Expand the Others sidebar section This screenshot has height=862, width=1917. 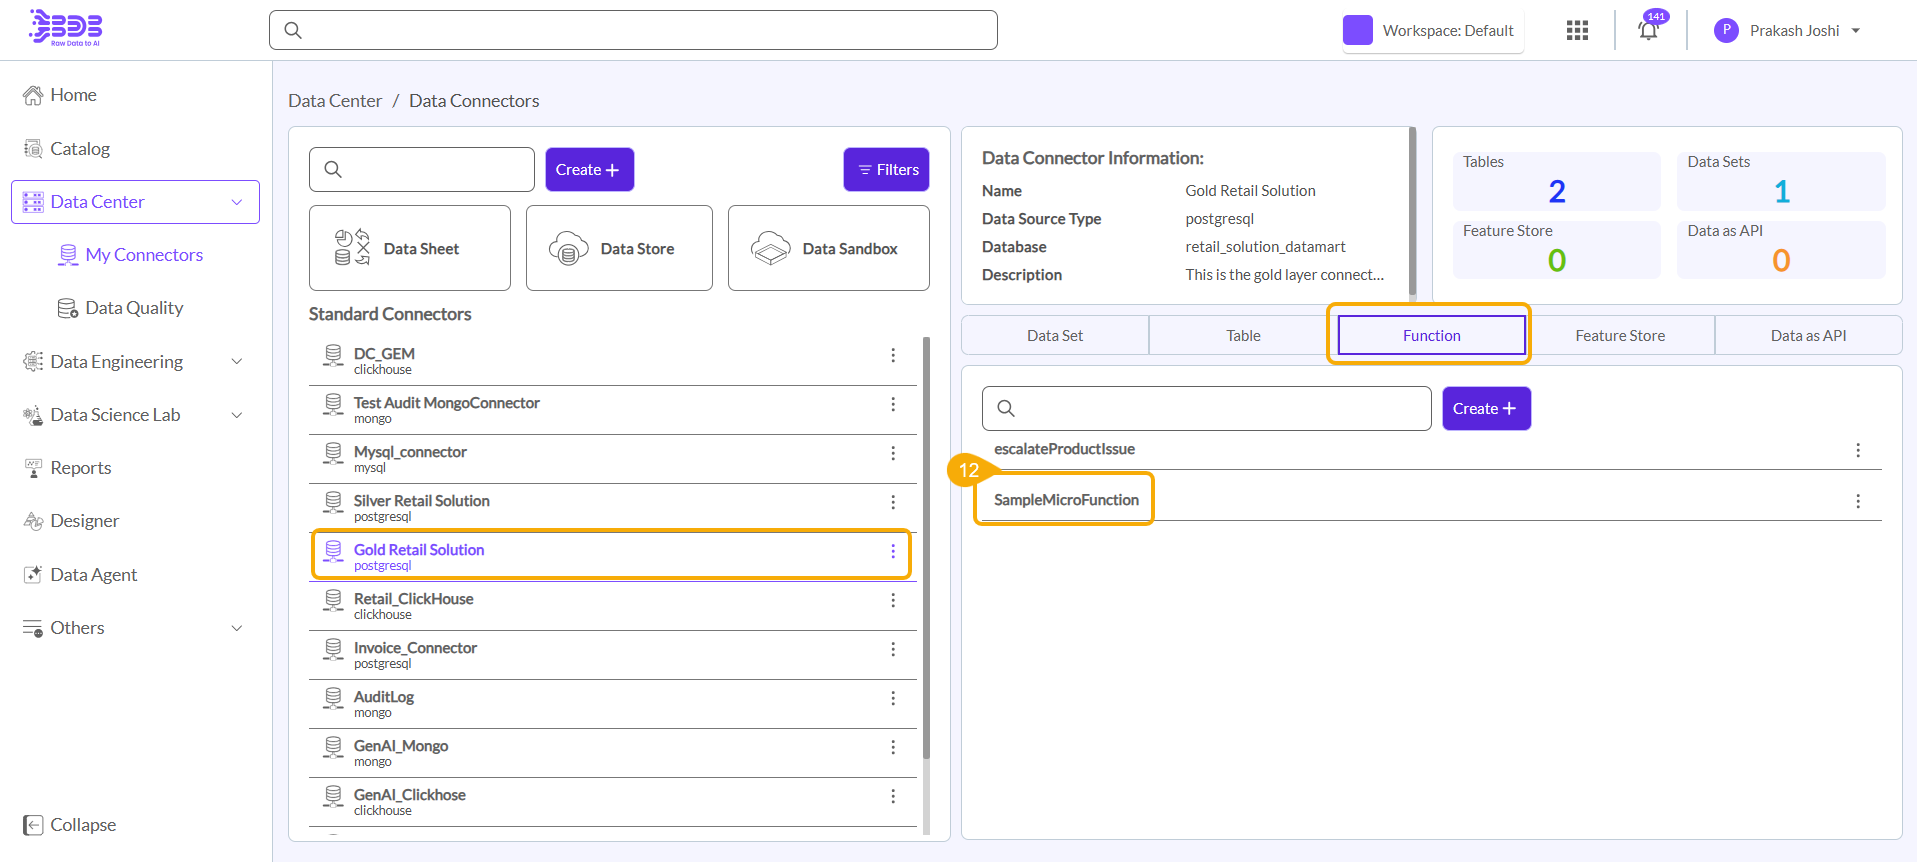click(236, 628)
